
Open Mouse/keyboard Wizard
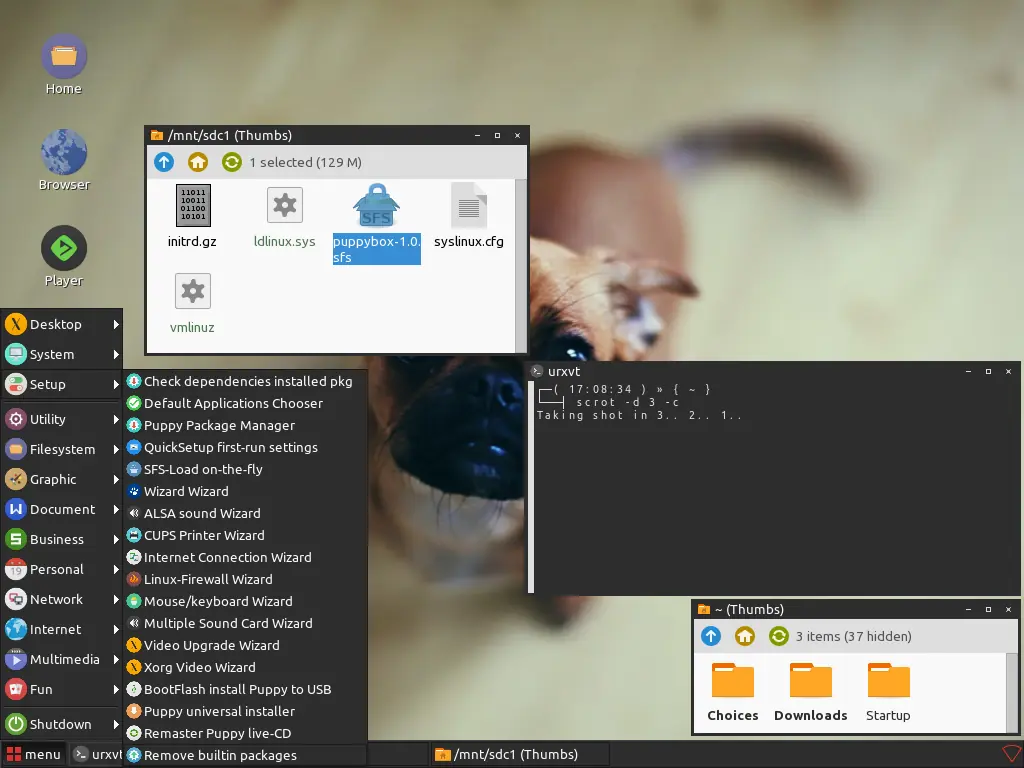point(246,601)
